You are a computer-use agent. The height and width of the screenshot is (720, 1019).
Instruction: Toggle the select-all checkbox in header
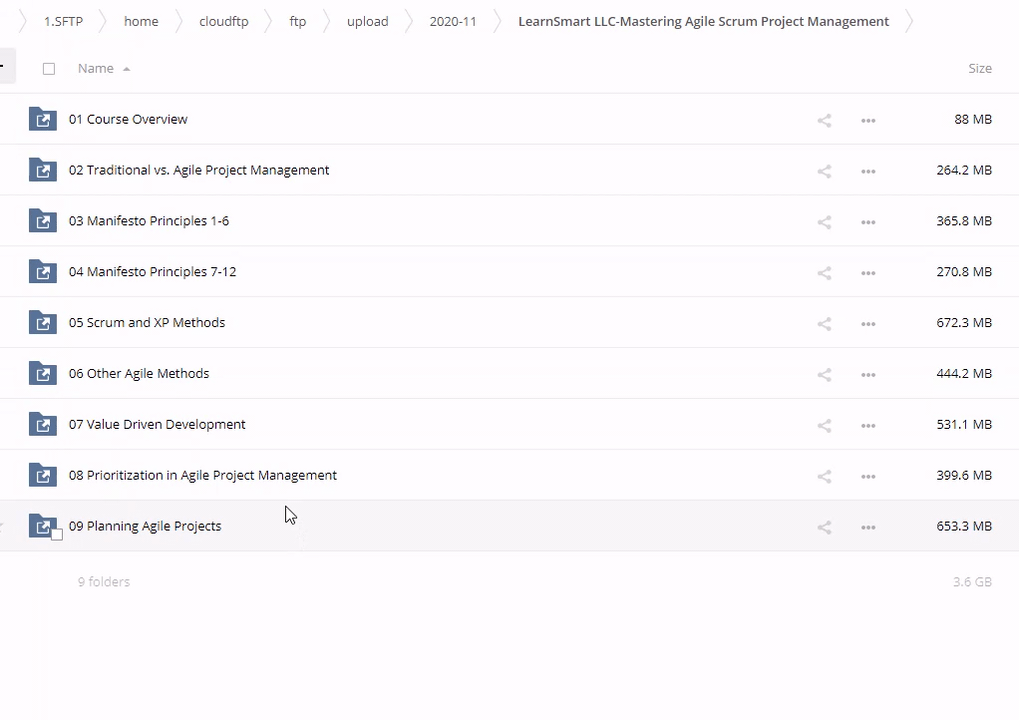click(x=49, y=69)
